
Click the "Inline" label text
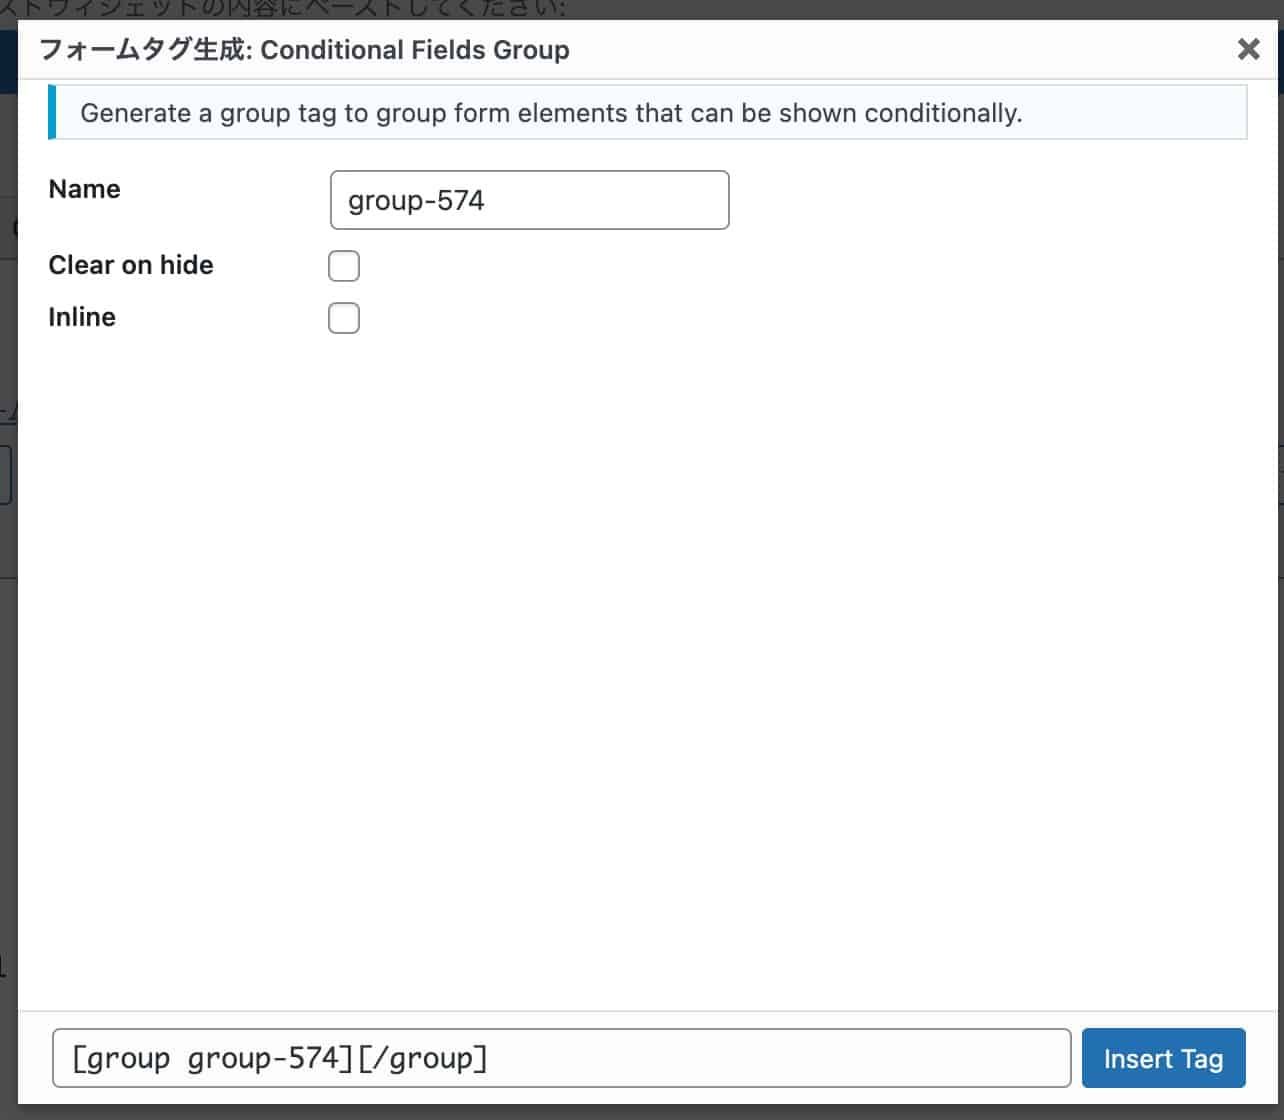(x=81, y=317)
